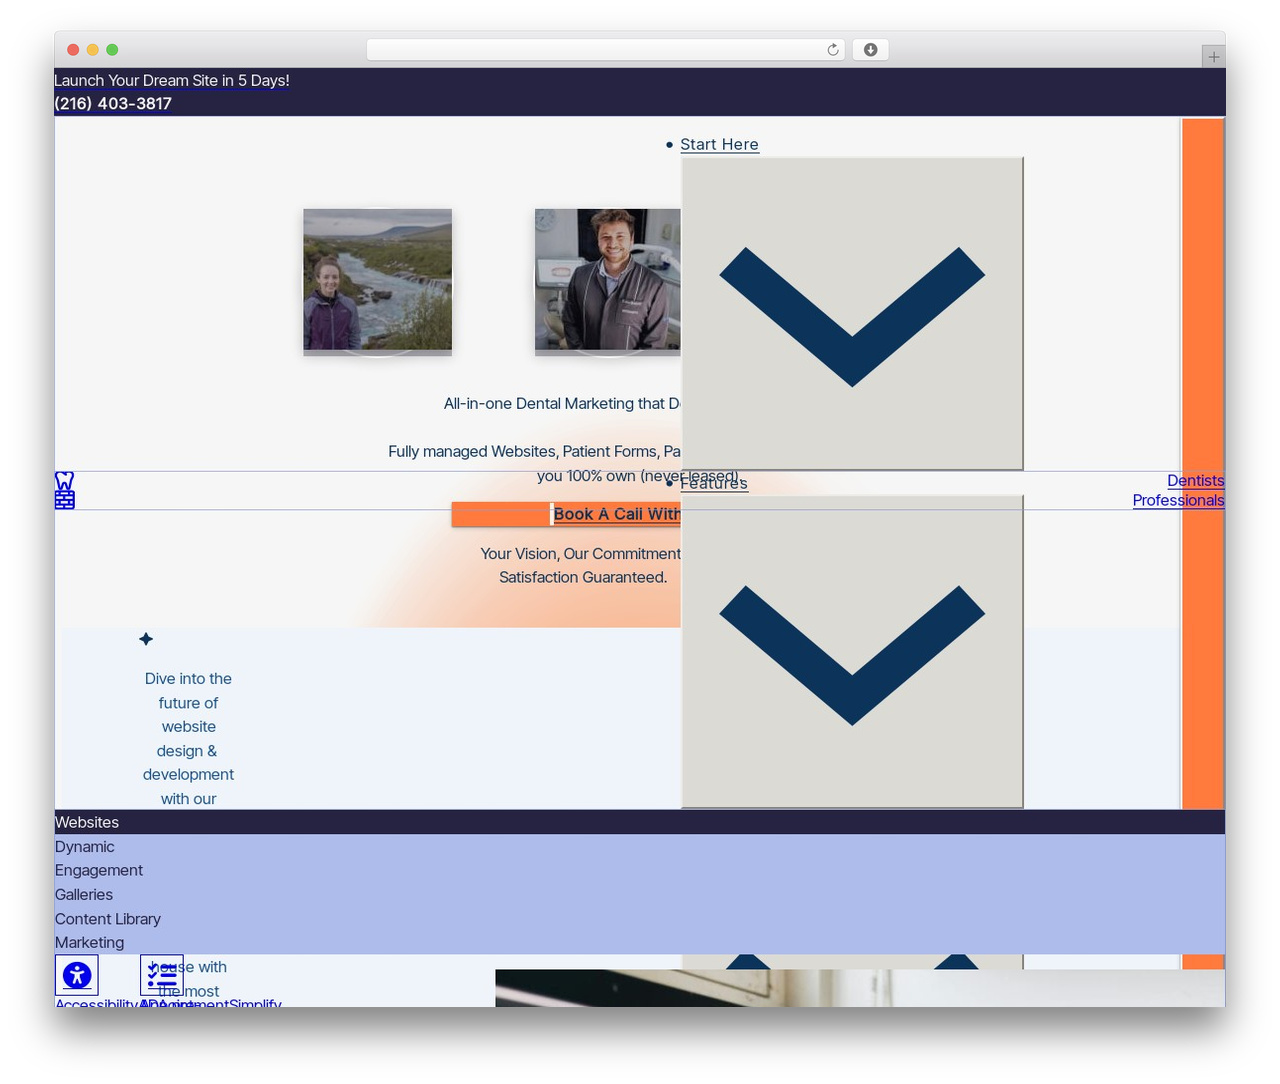Screen dimensions: 1280x1084
Task: Open the Dentists link
Action: click(x=1195, y=481)
